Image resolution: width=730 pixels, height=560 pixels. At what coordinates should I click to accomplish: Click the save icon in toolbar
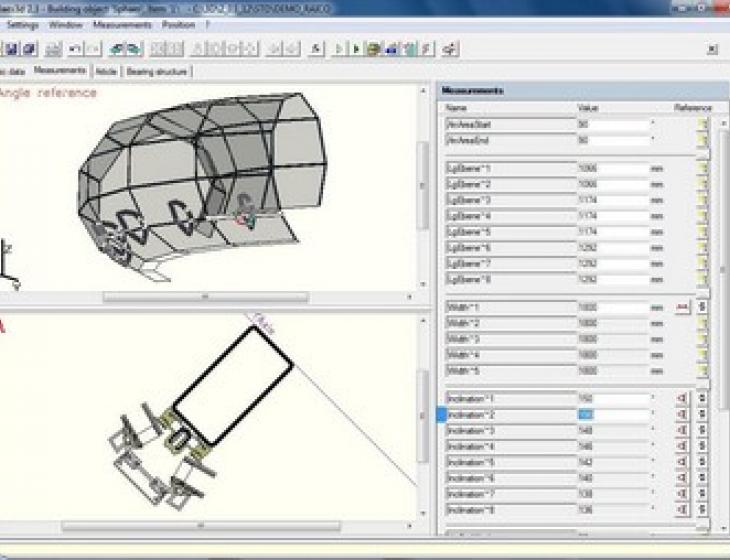point(12,48)
